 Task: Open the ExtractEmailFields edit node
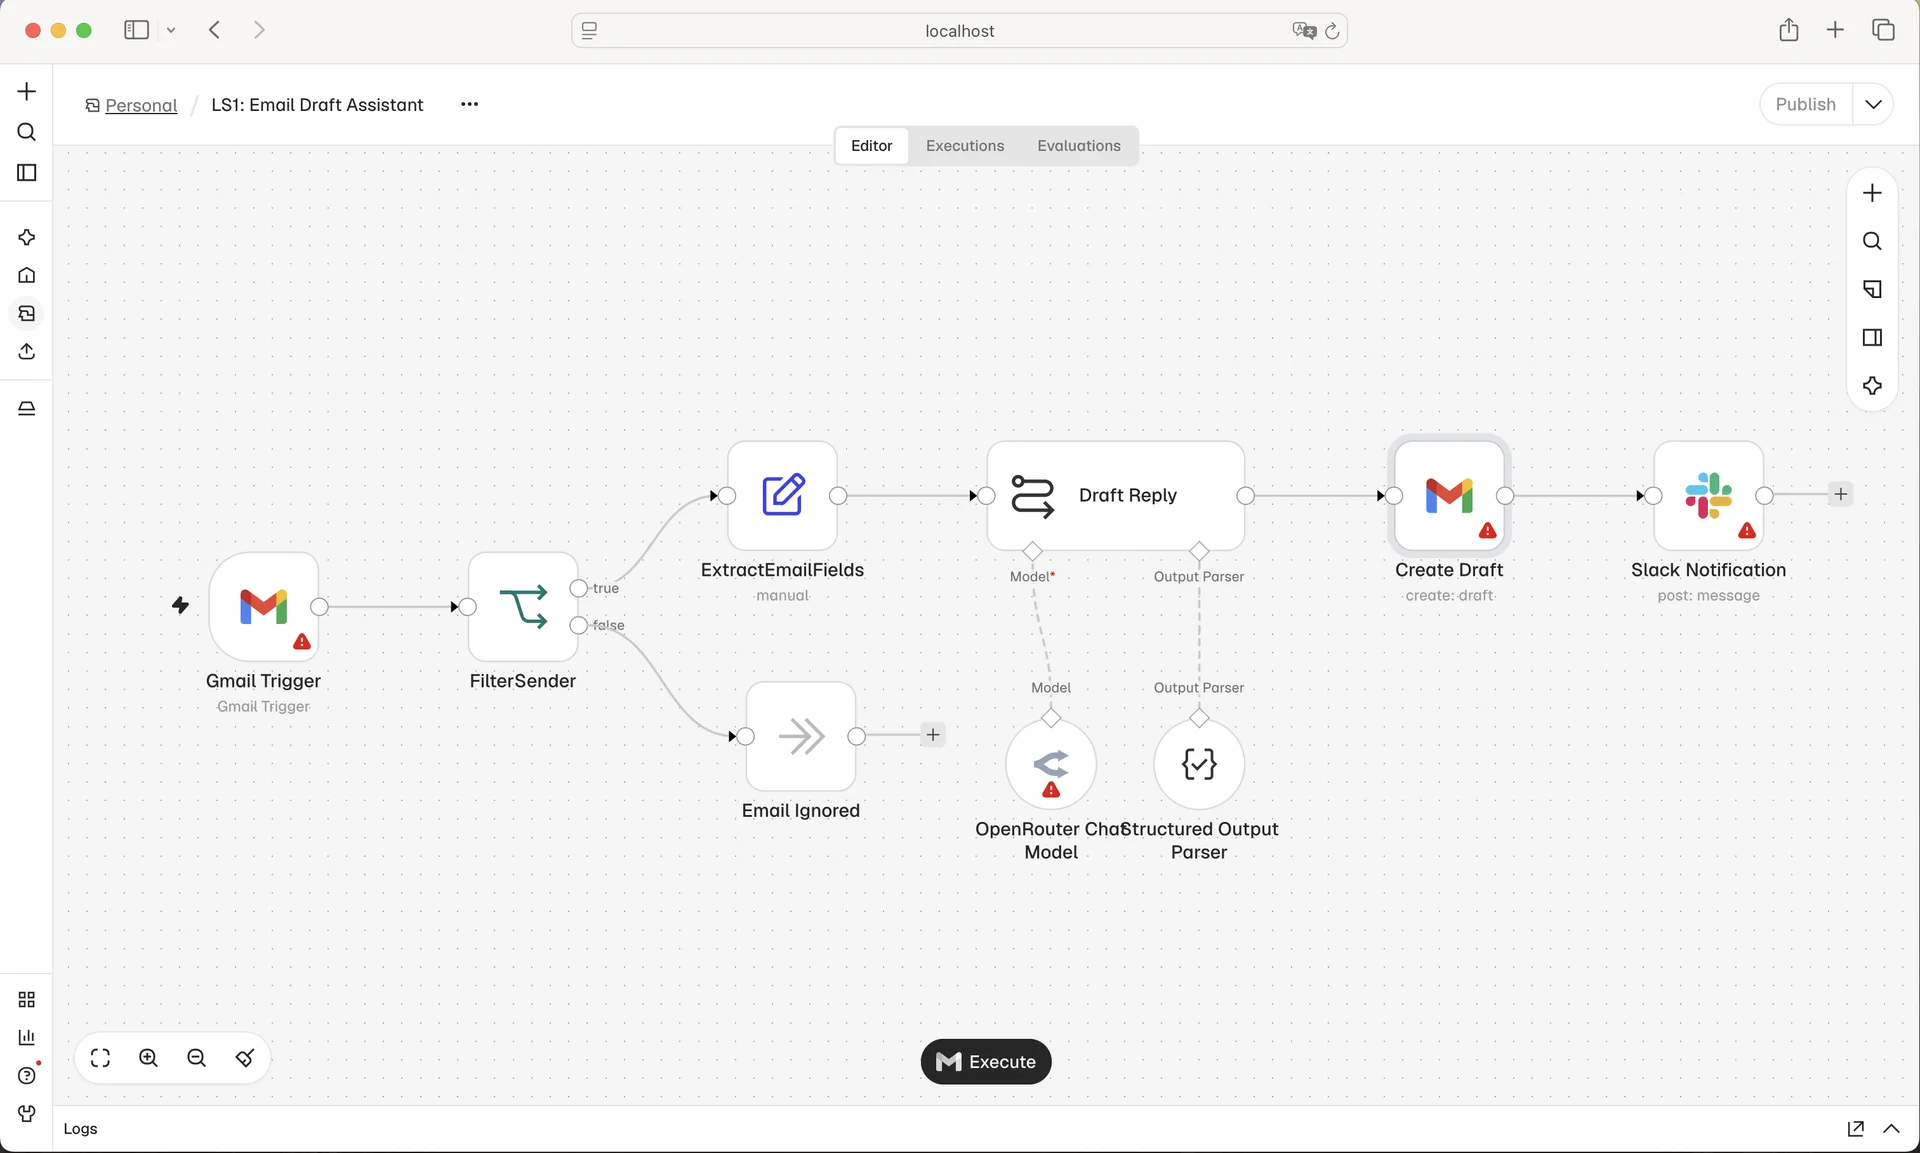782,495
